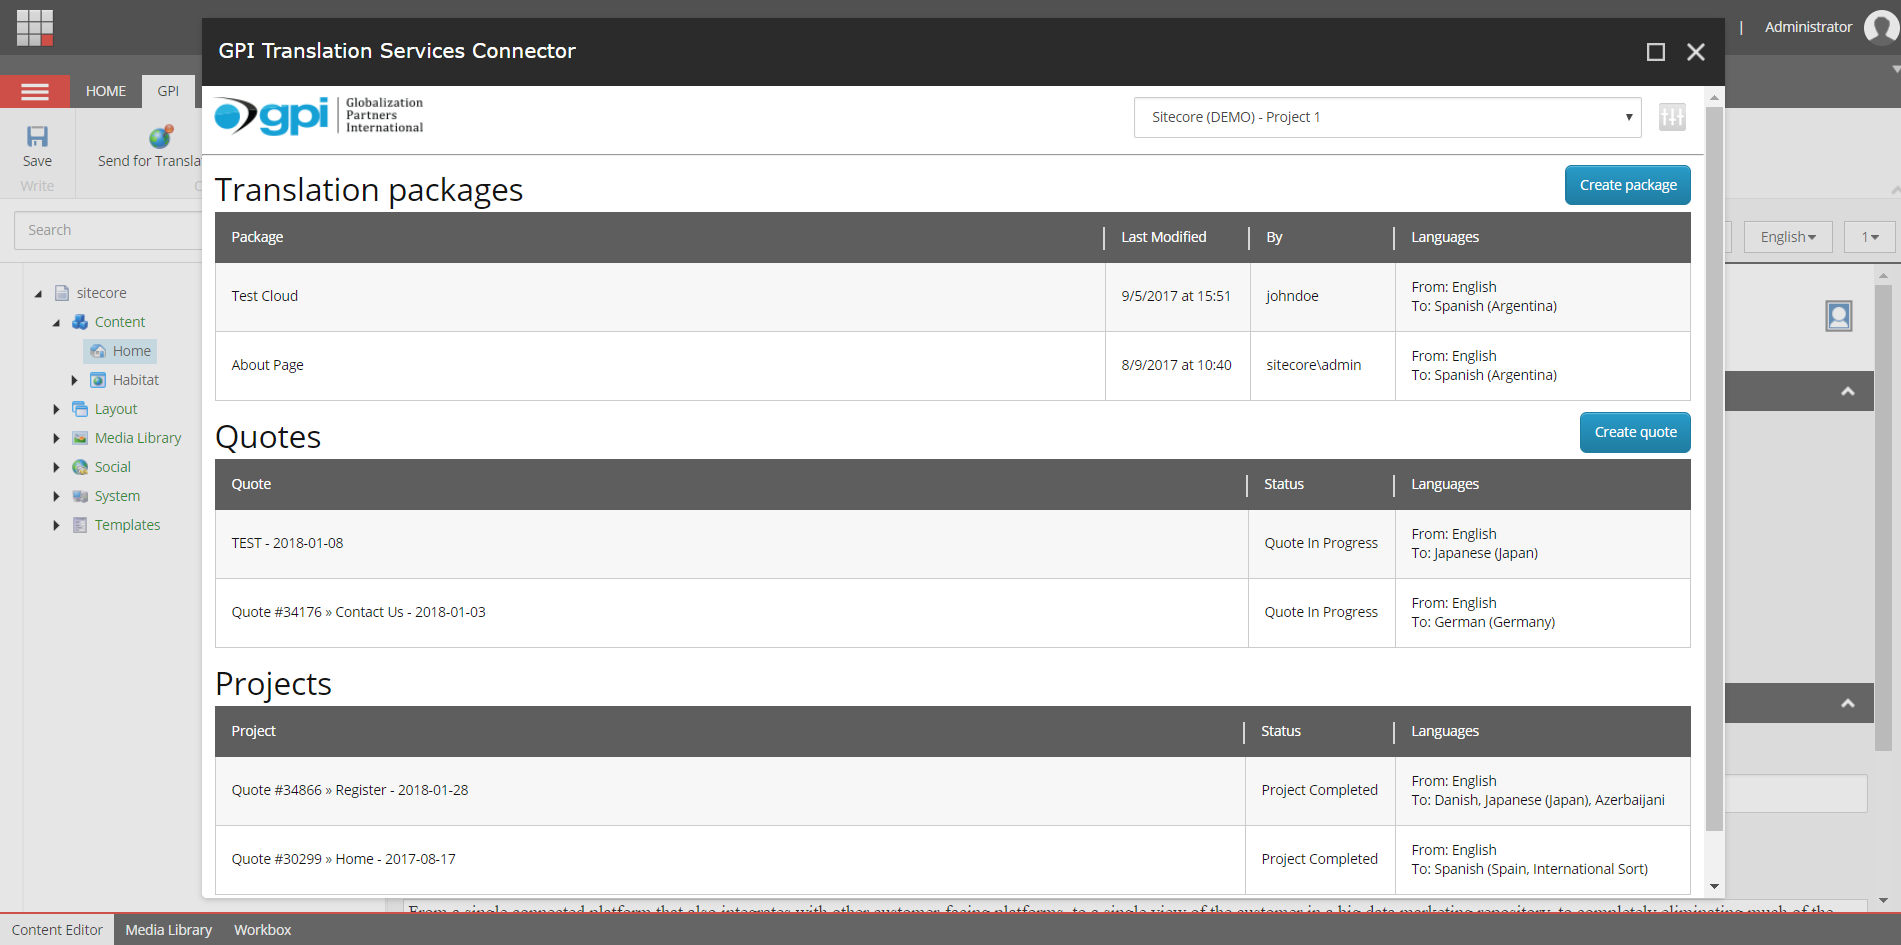Click the Layout node icon
Screen dimensions: 1901x945
pos(80,409)
